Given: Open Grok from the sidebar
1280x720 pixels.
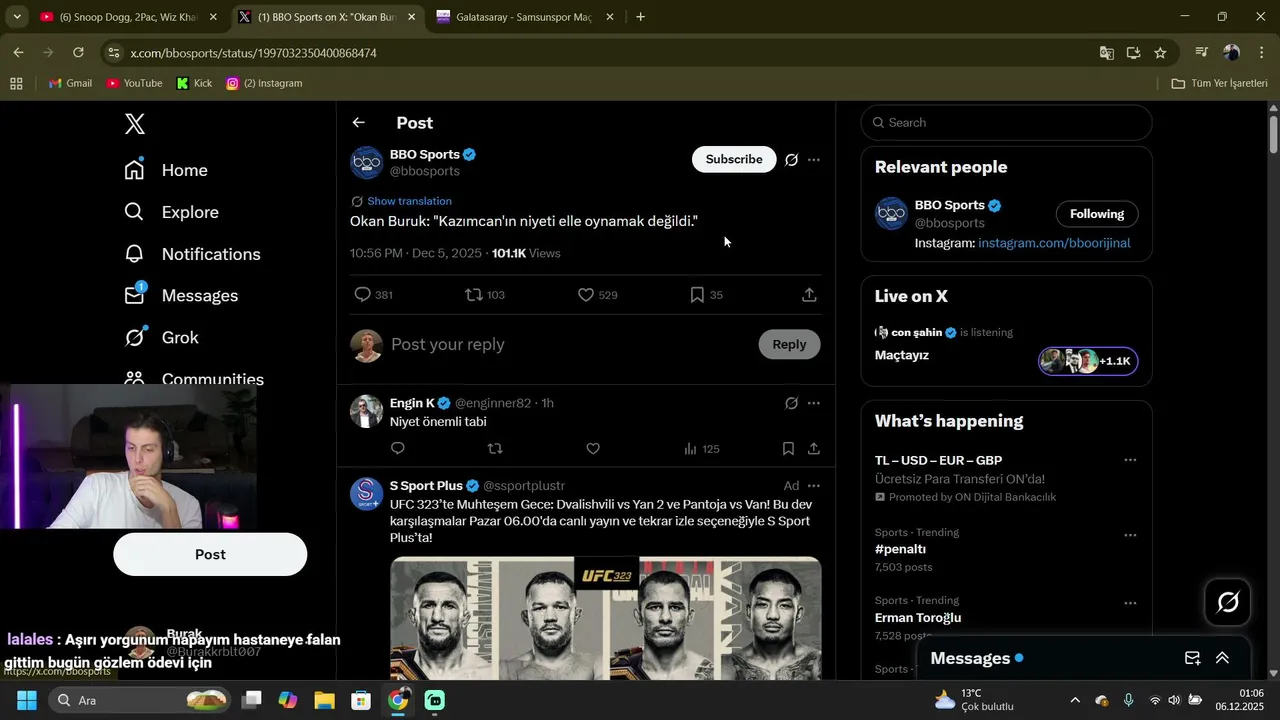Looking at the screenshot, I should point(161,338).
